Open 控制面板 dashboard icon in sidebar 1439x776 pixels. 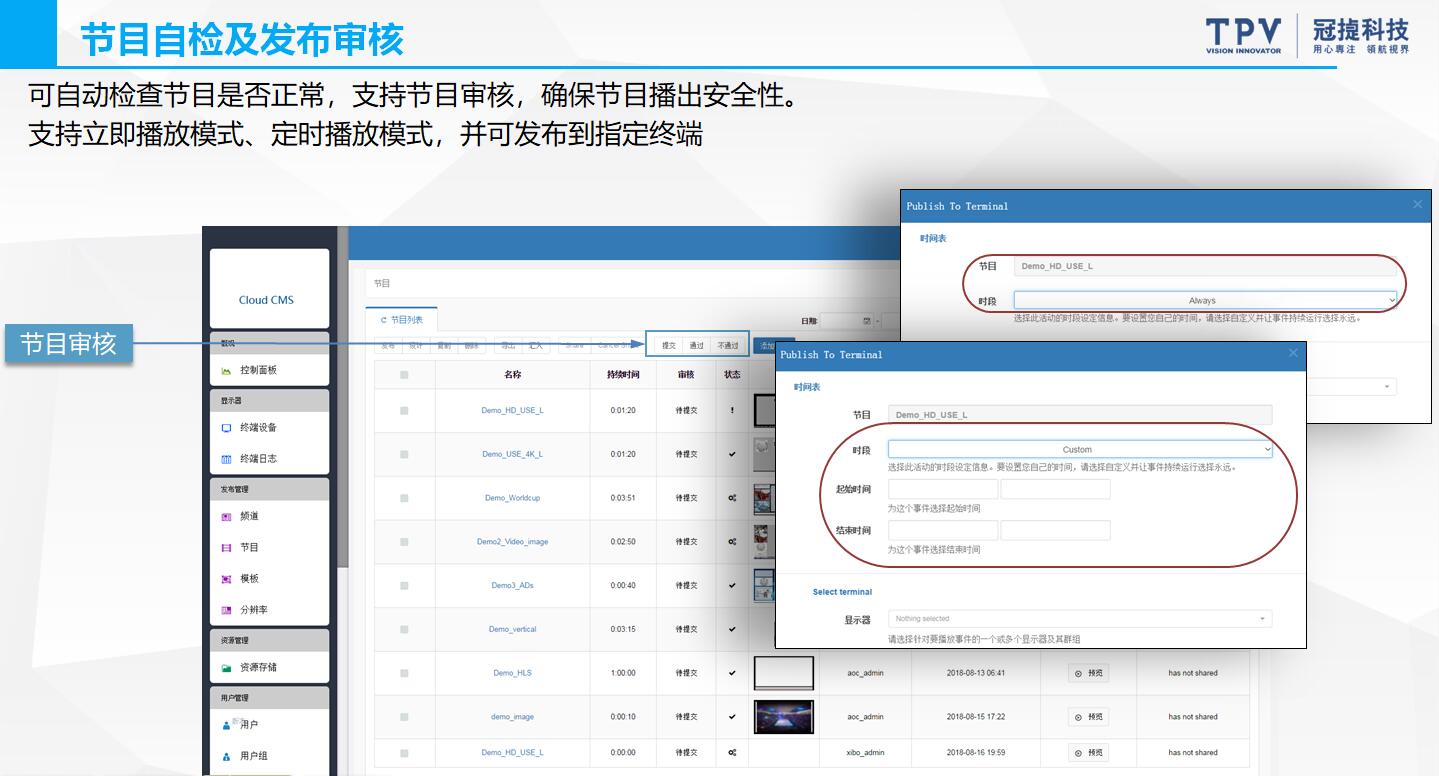(x=226, y=370)
